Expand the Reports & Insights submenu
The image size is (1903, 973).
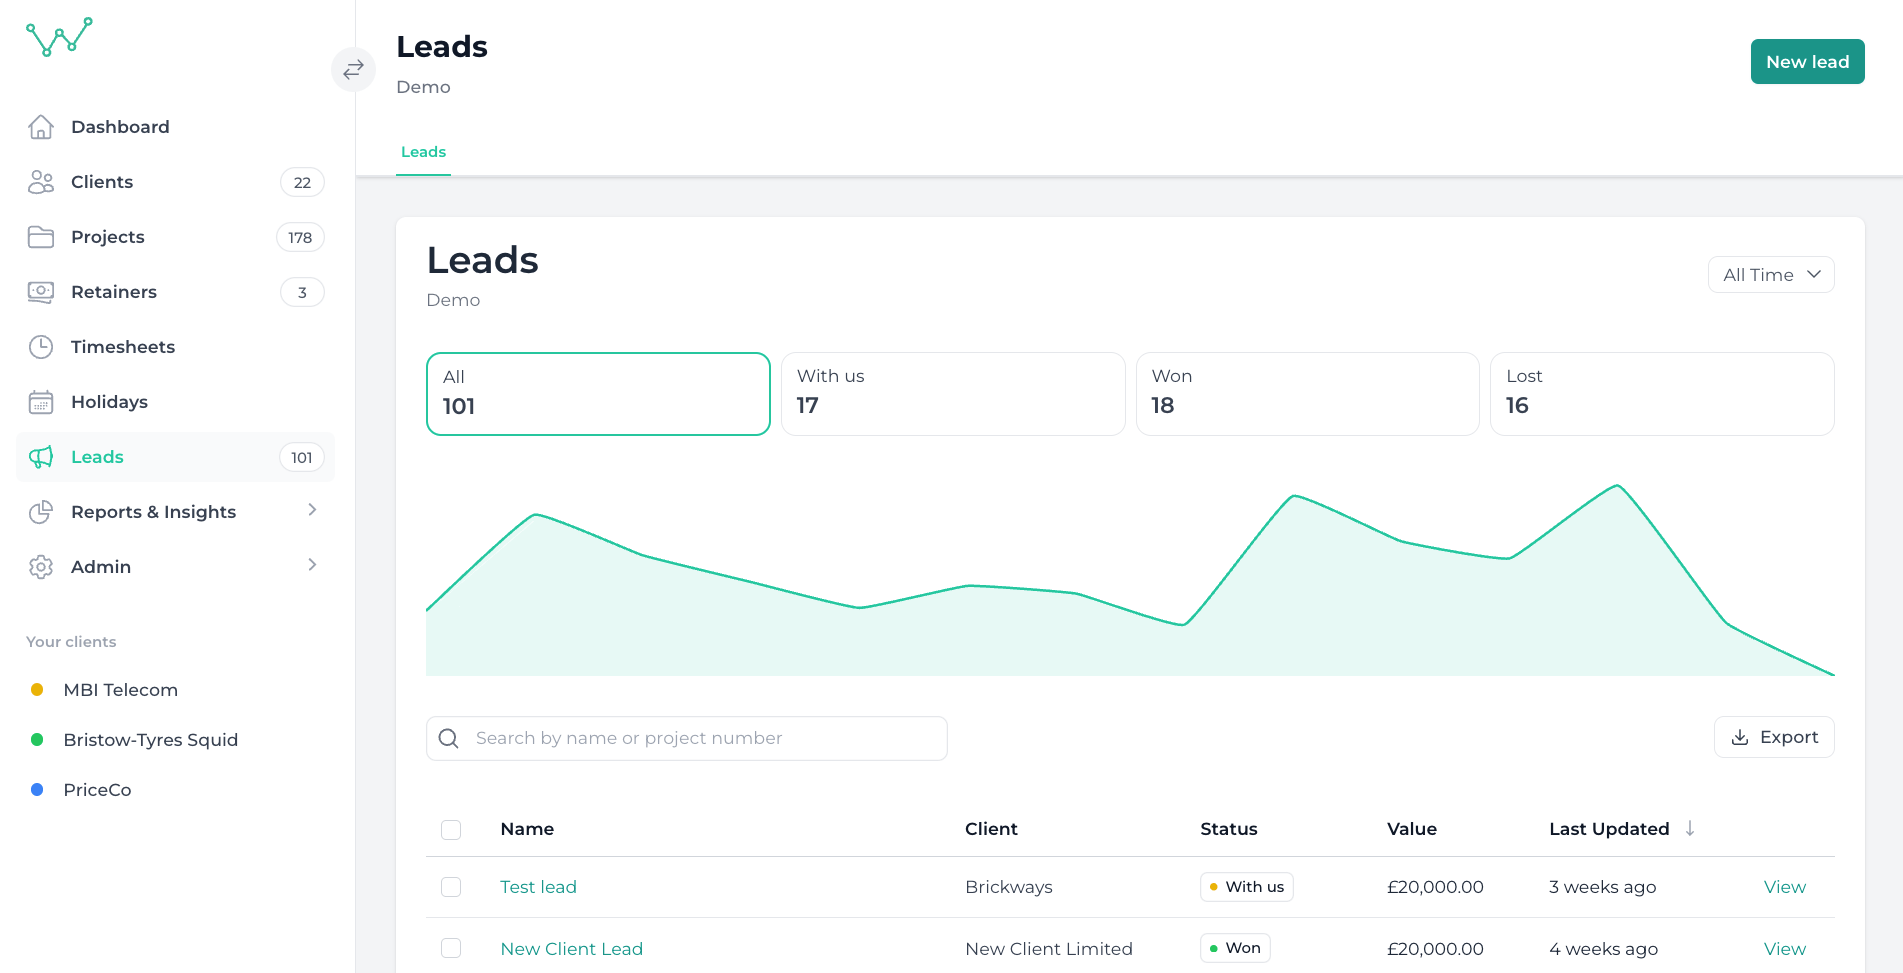(312, 510)
